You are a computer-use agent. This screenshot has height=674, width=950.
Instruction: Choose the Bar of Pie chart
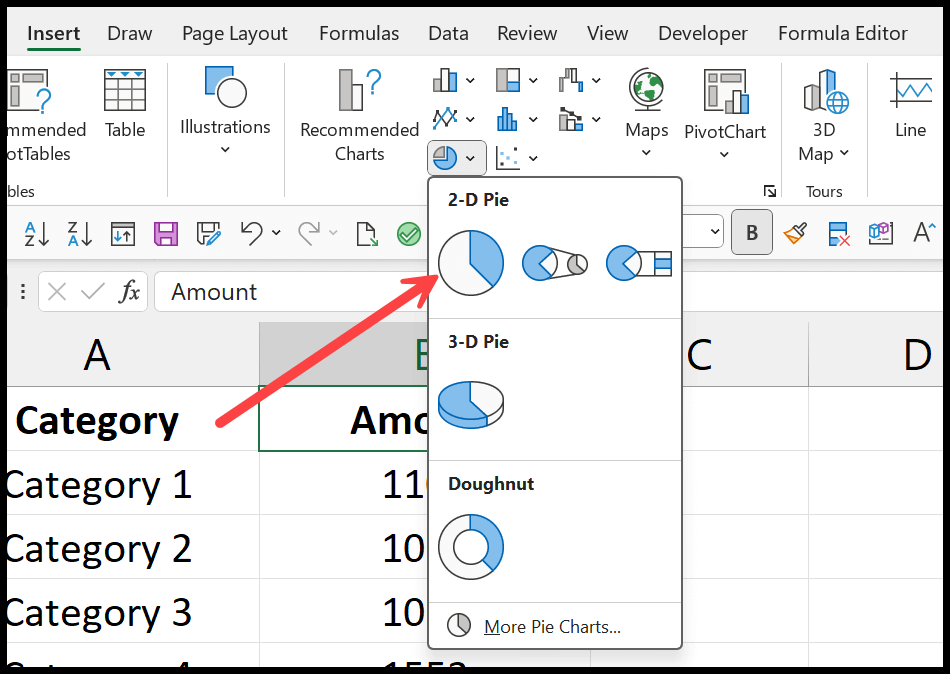pyautogui.click(x=639, y=263)
